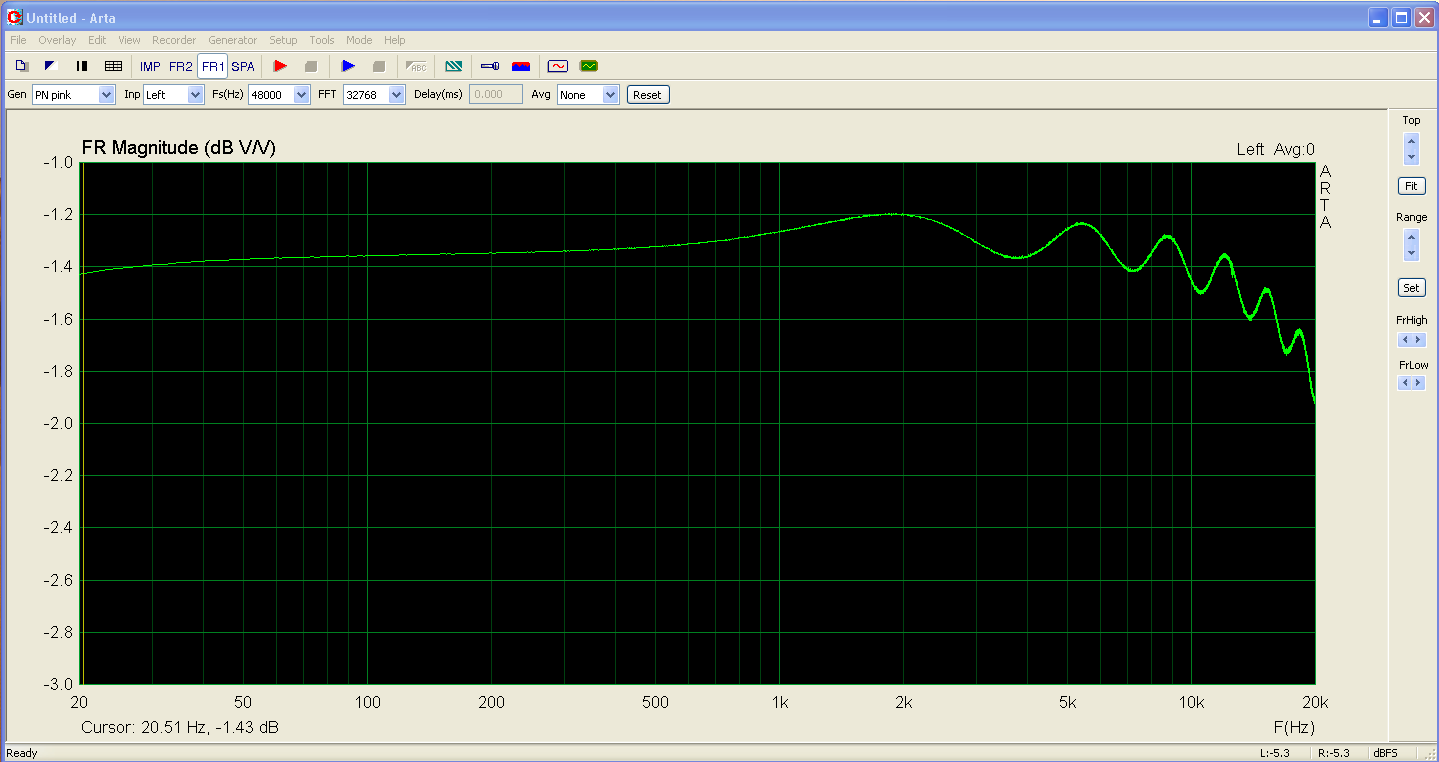1439x762 pixels.
Task: Open the Setup menu
Action: tap(283, 40)
